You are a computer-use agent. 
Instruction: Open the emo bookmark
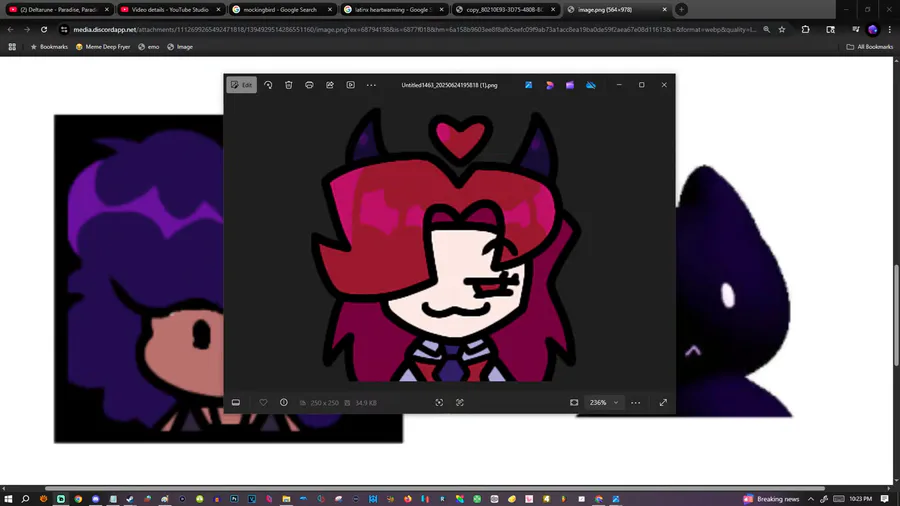tap(149, 47)
